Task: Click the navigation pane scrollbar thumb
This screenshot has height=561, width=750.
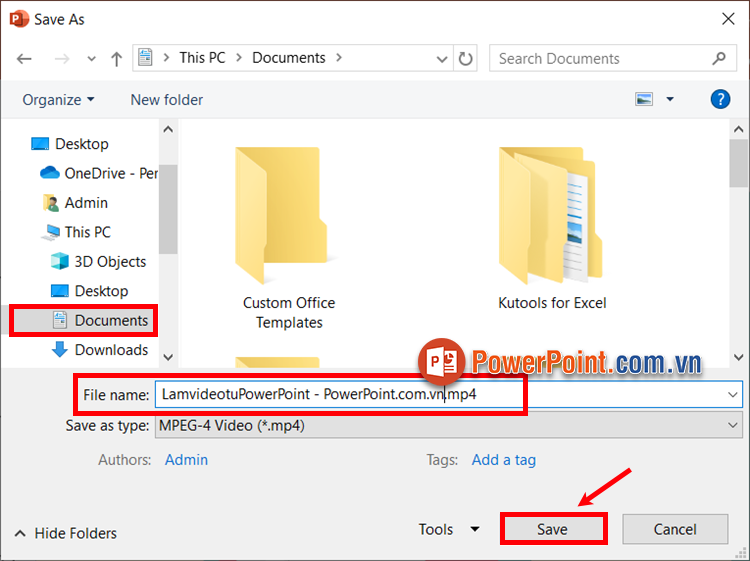Action: click(x=168, y=209)
